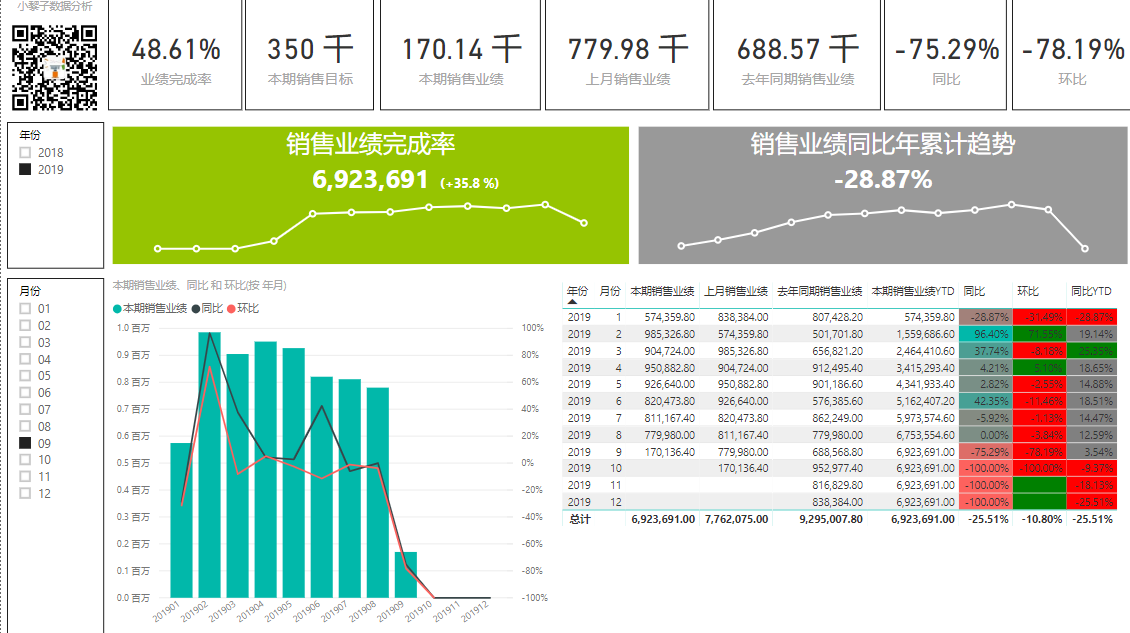Select month 11 checkbox

point(25,477)
